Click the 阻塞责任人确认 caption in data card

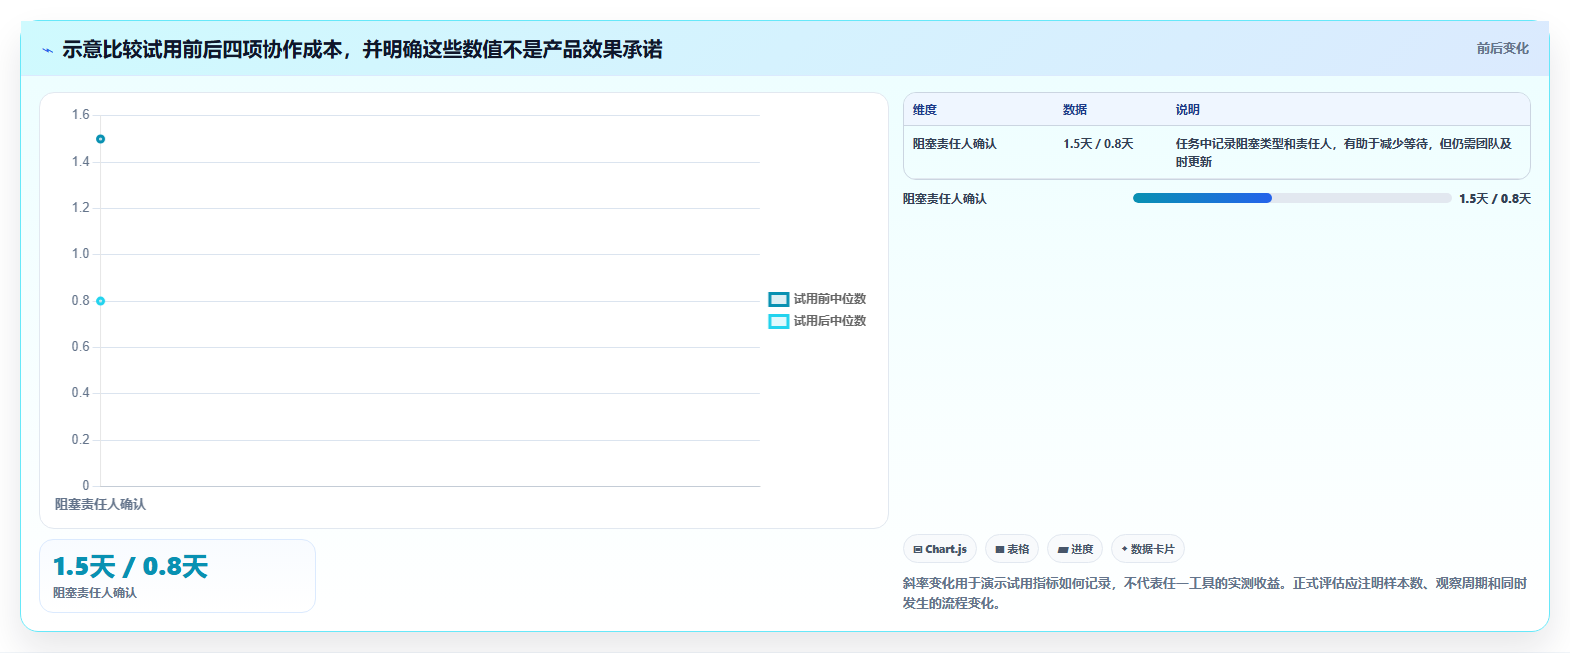[x=95, y=593]
